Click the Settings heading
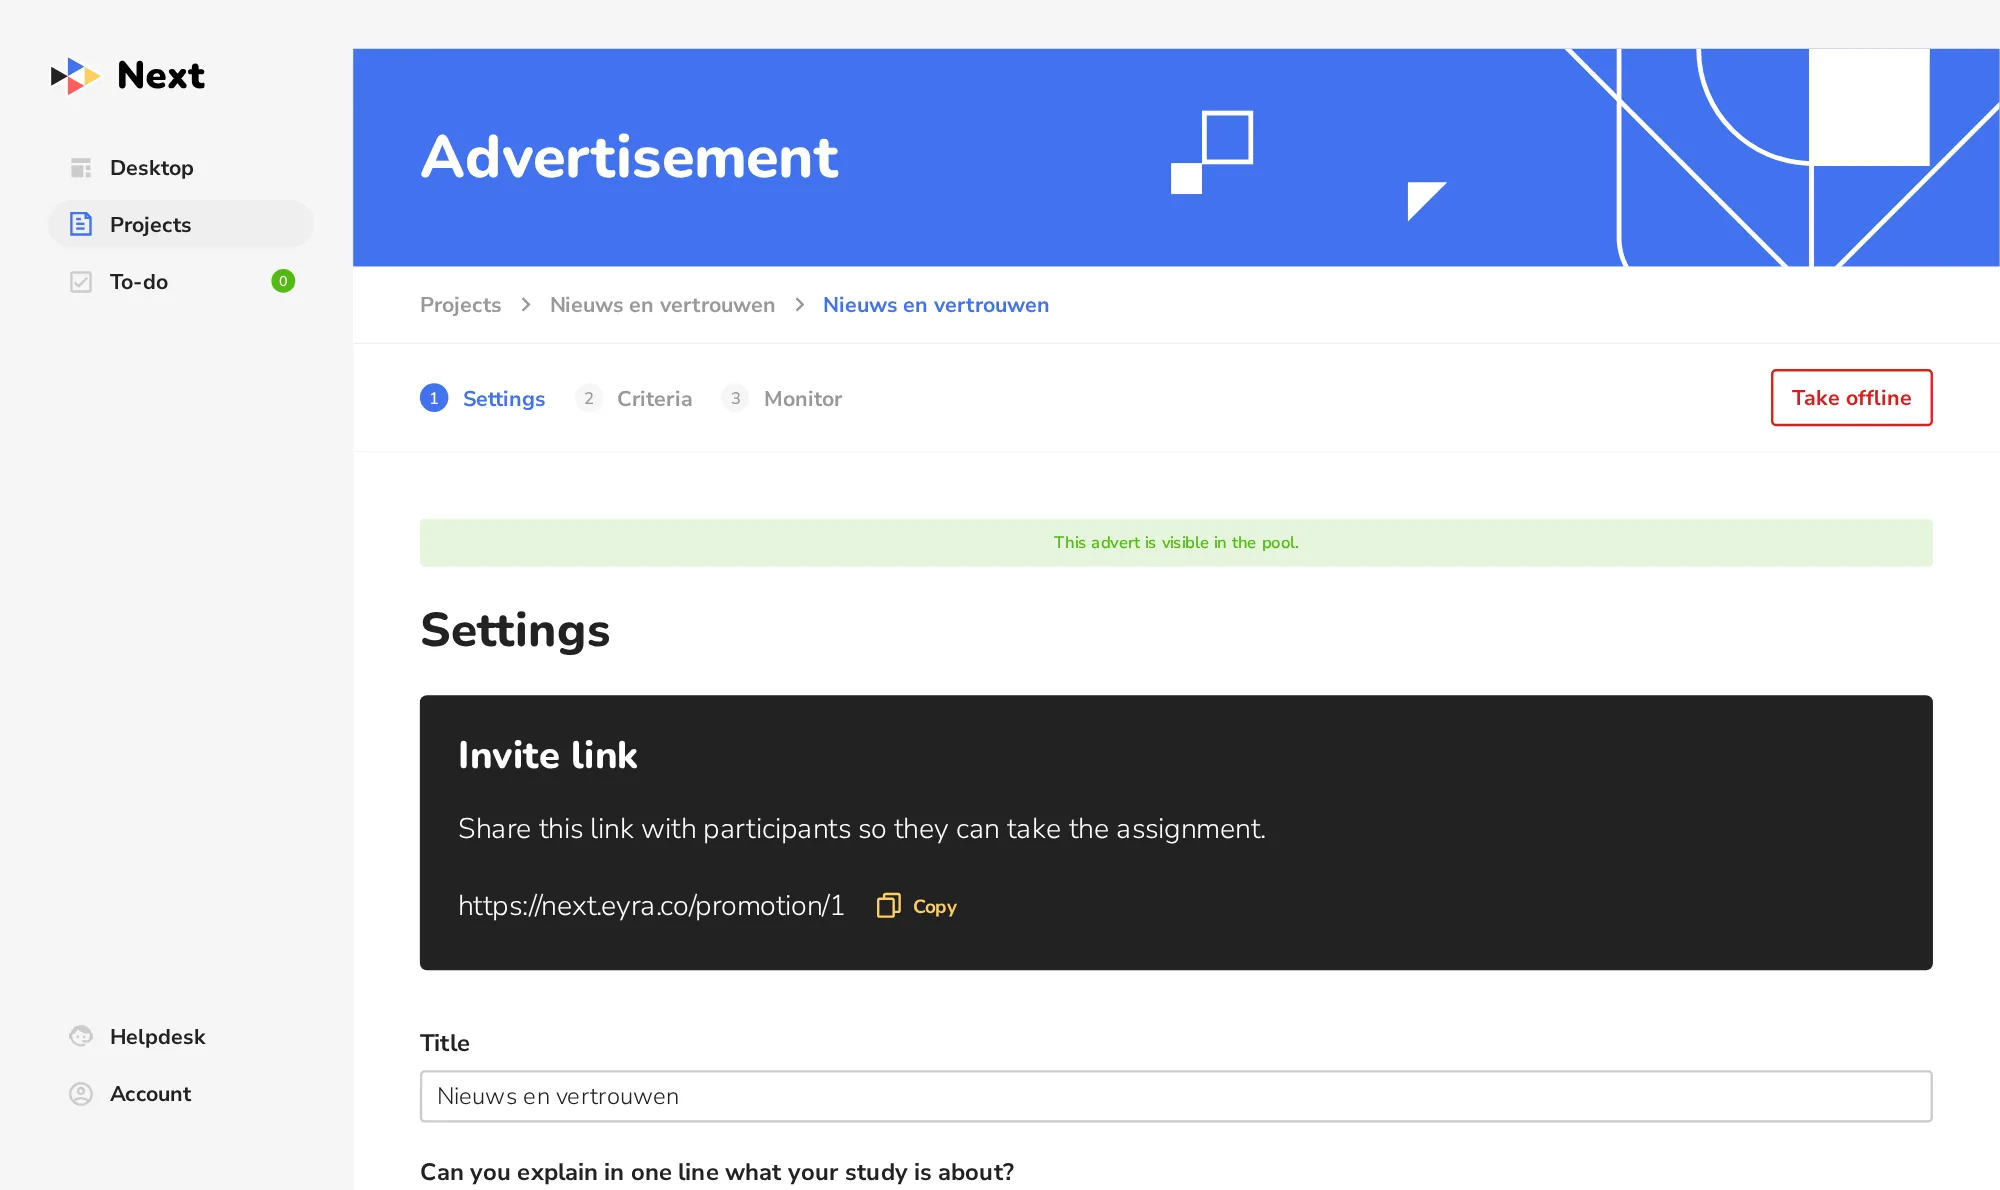The image size is (2000, 1190). 515,630
